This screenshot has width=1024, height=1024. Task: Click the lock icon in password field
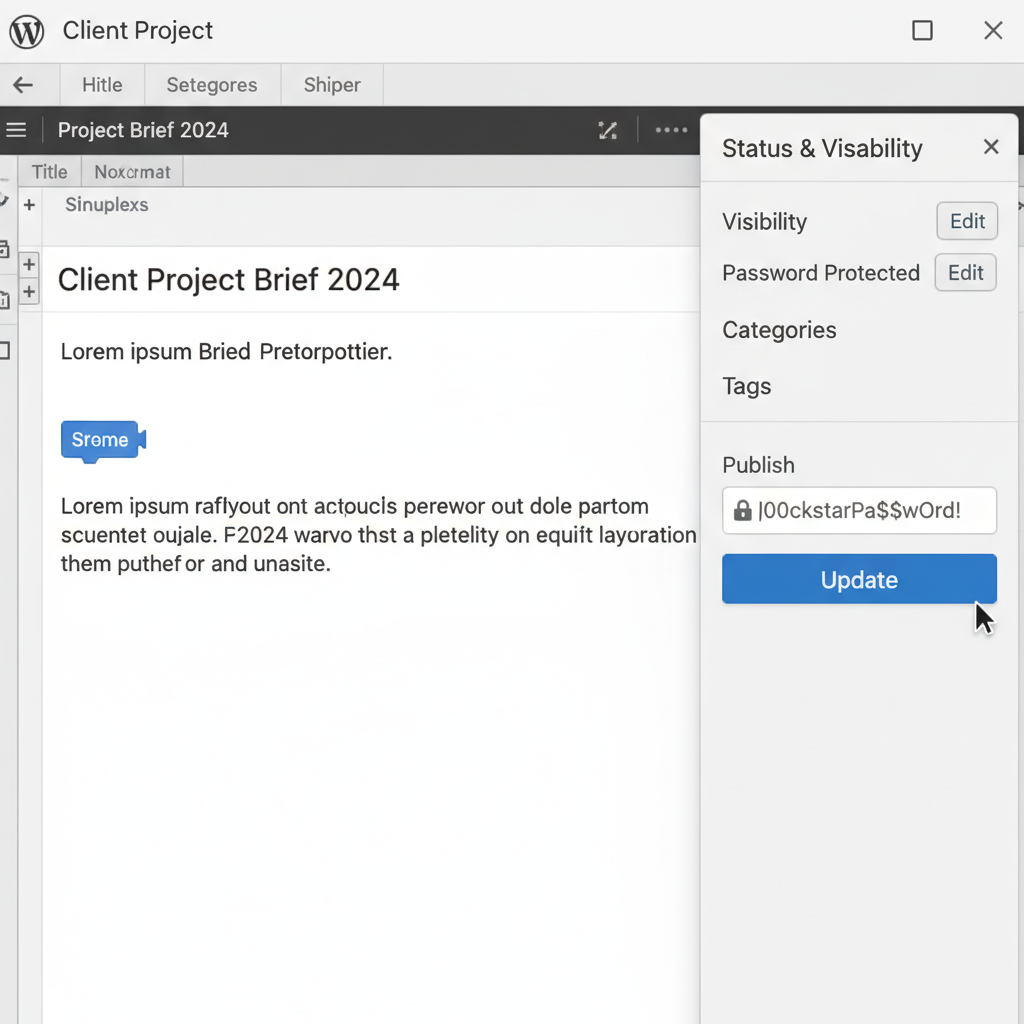tap(742, 511)
